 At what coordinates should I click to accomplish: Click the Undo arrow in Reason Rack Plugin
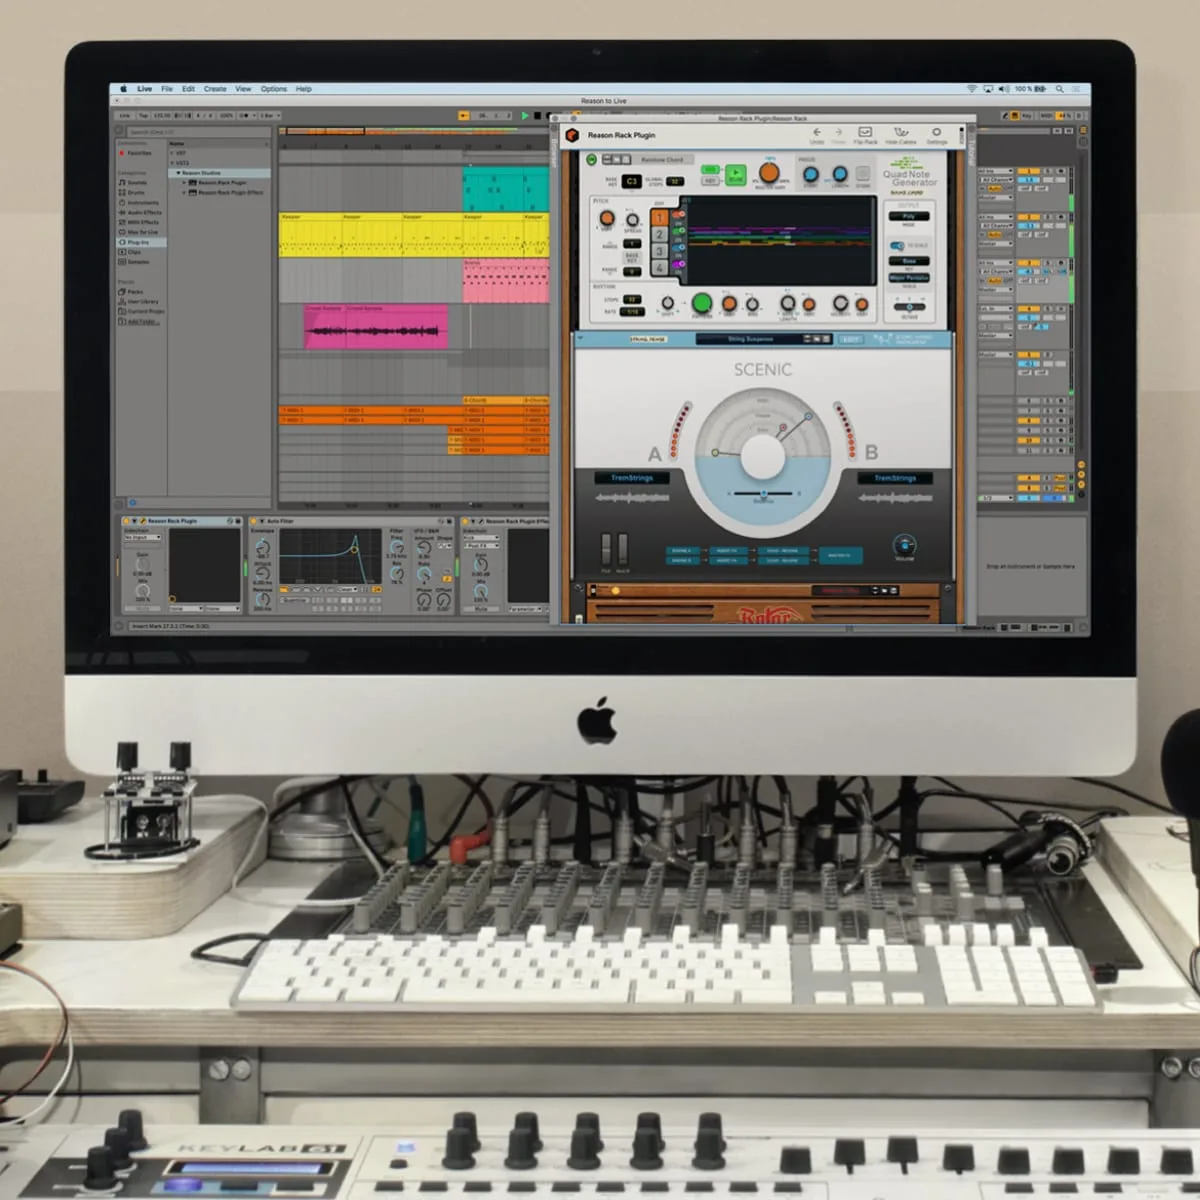[x=817, y=132]
